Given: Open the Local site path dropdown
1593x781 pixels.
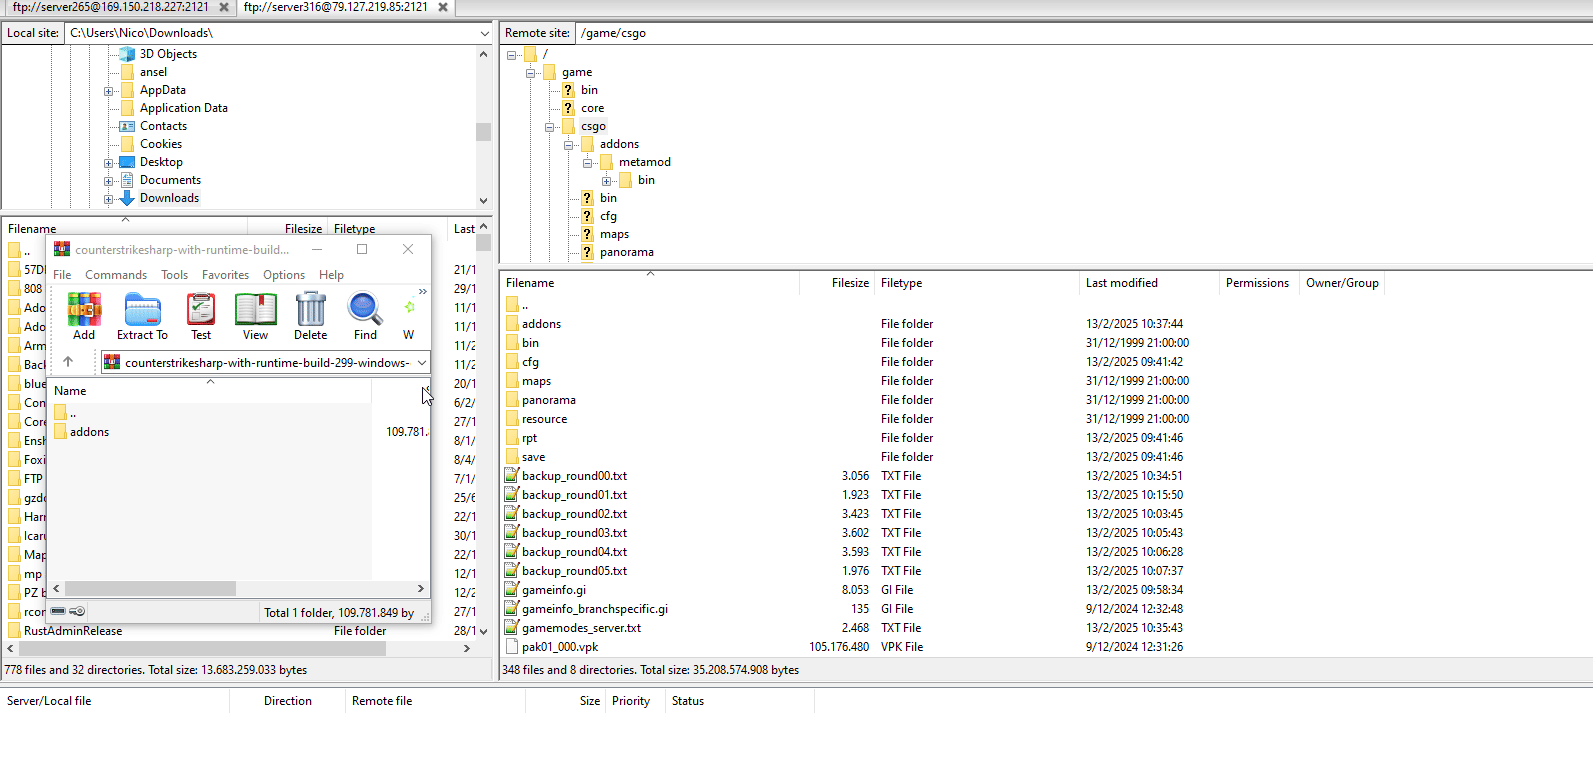Looking at the screenshot, I should pyautogui.click(x=484, y=33).
